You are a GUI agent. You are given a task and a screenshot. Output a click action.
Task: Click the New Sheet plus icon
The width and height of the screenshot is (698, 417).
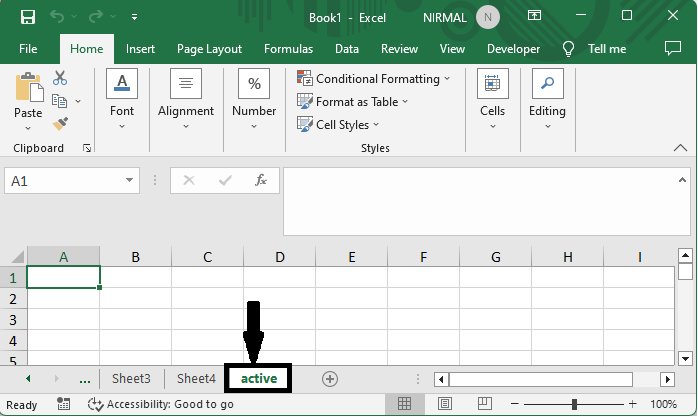point(330,379)
